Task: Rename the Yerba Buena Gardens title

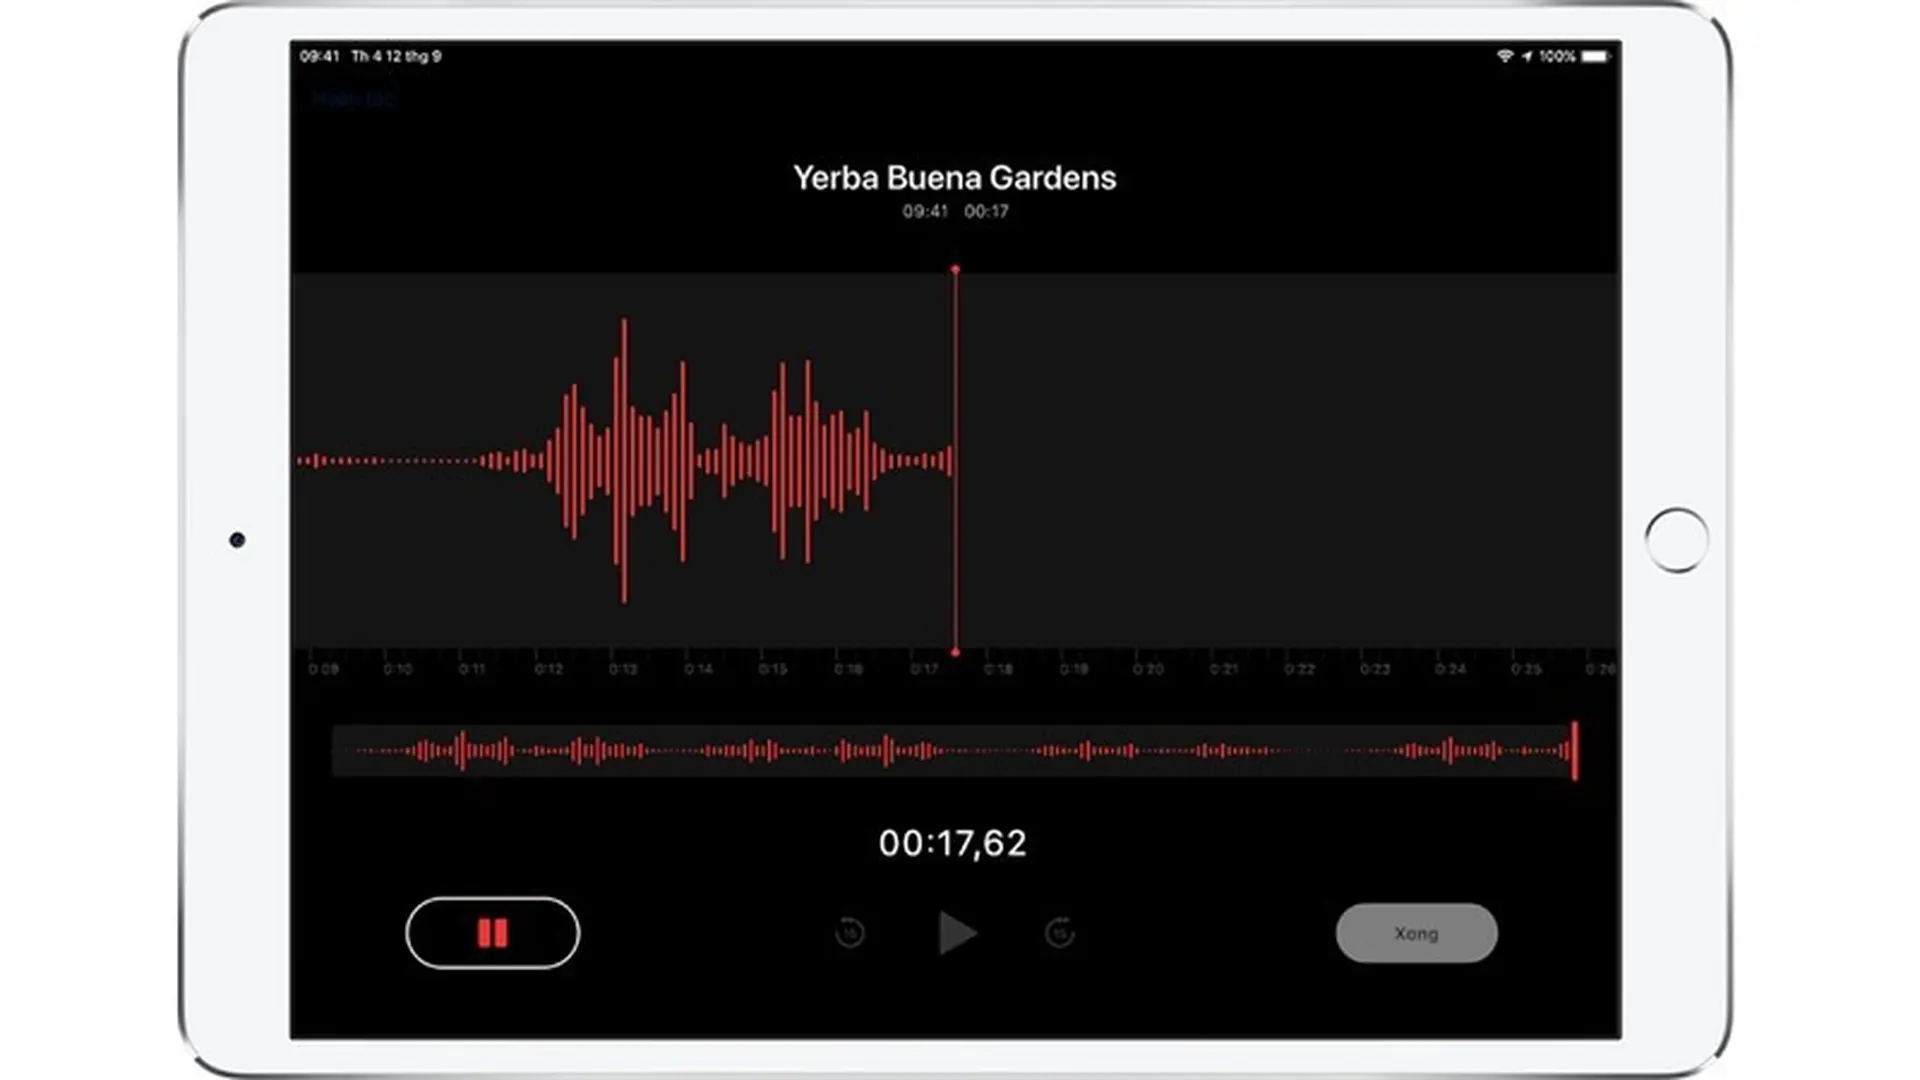Action: tap(955, 178)
